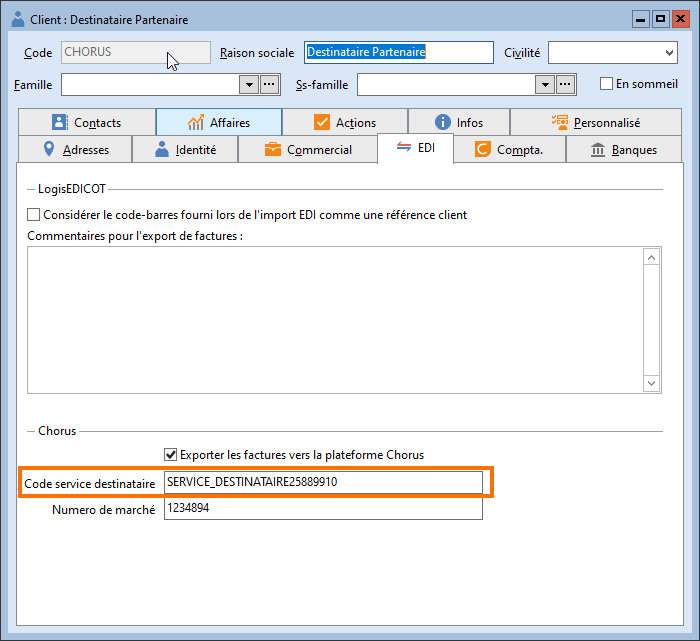Expand the Civilité dropdown
This screenshot has width=700, height=641.
click(x=669, y=53)
